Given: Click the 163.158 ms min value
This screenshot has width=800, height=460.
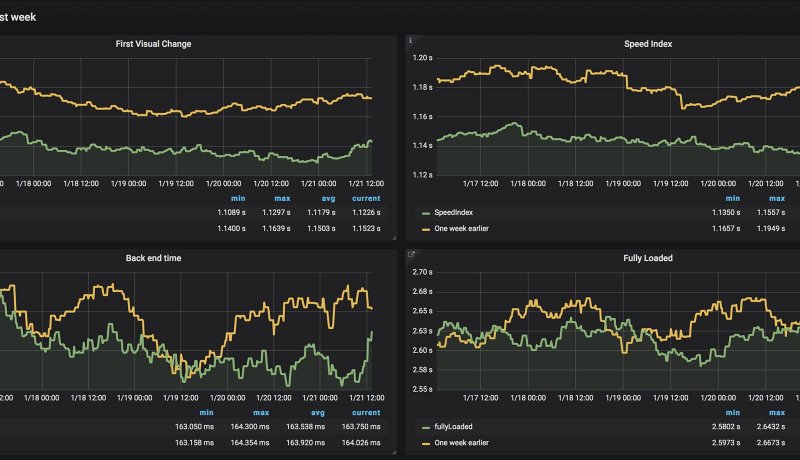Looking at the screenshot, I should (194, 443).
